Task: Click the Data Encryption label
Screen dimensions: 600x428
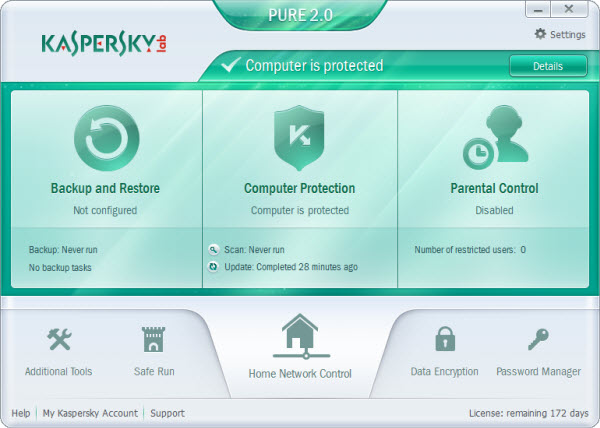Action: click(x=444, y=372)
